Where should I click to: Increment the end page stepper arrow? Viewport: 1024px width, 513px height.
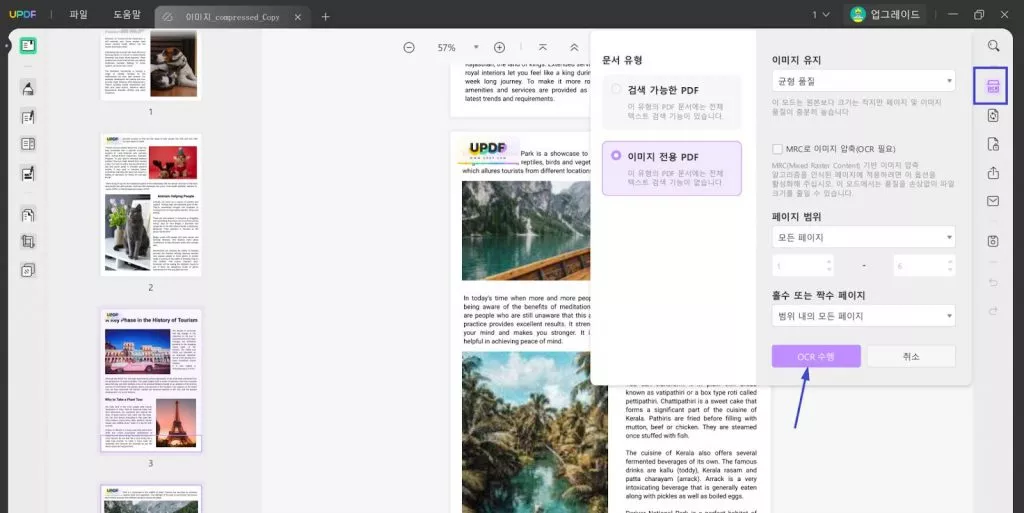click(950, 261)
